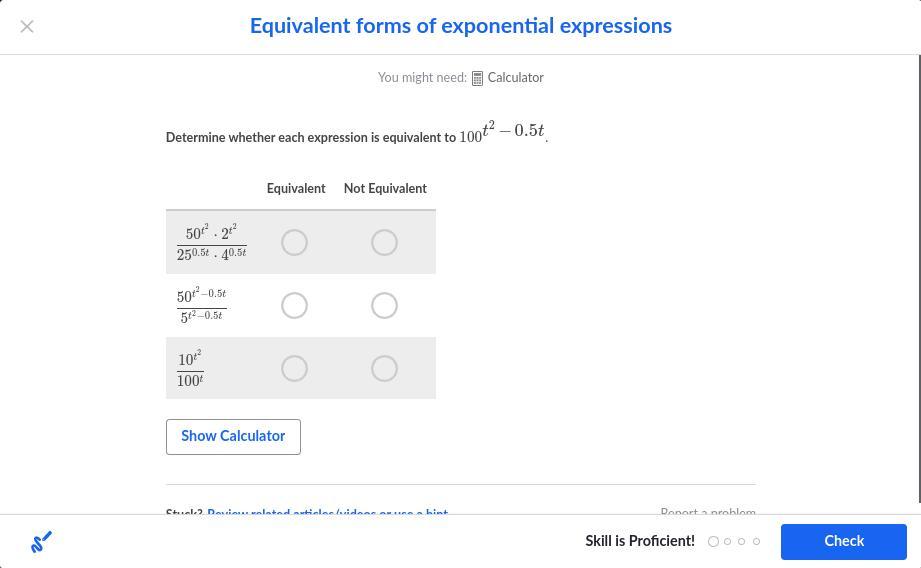Screen dimensions: 921x568
Task: Open the Calculator link at the top
Action: pos(515,78)
